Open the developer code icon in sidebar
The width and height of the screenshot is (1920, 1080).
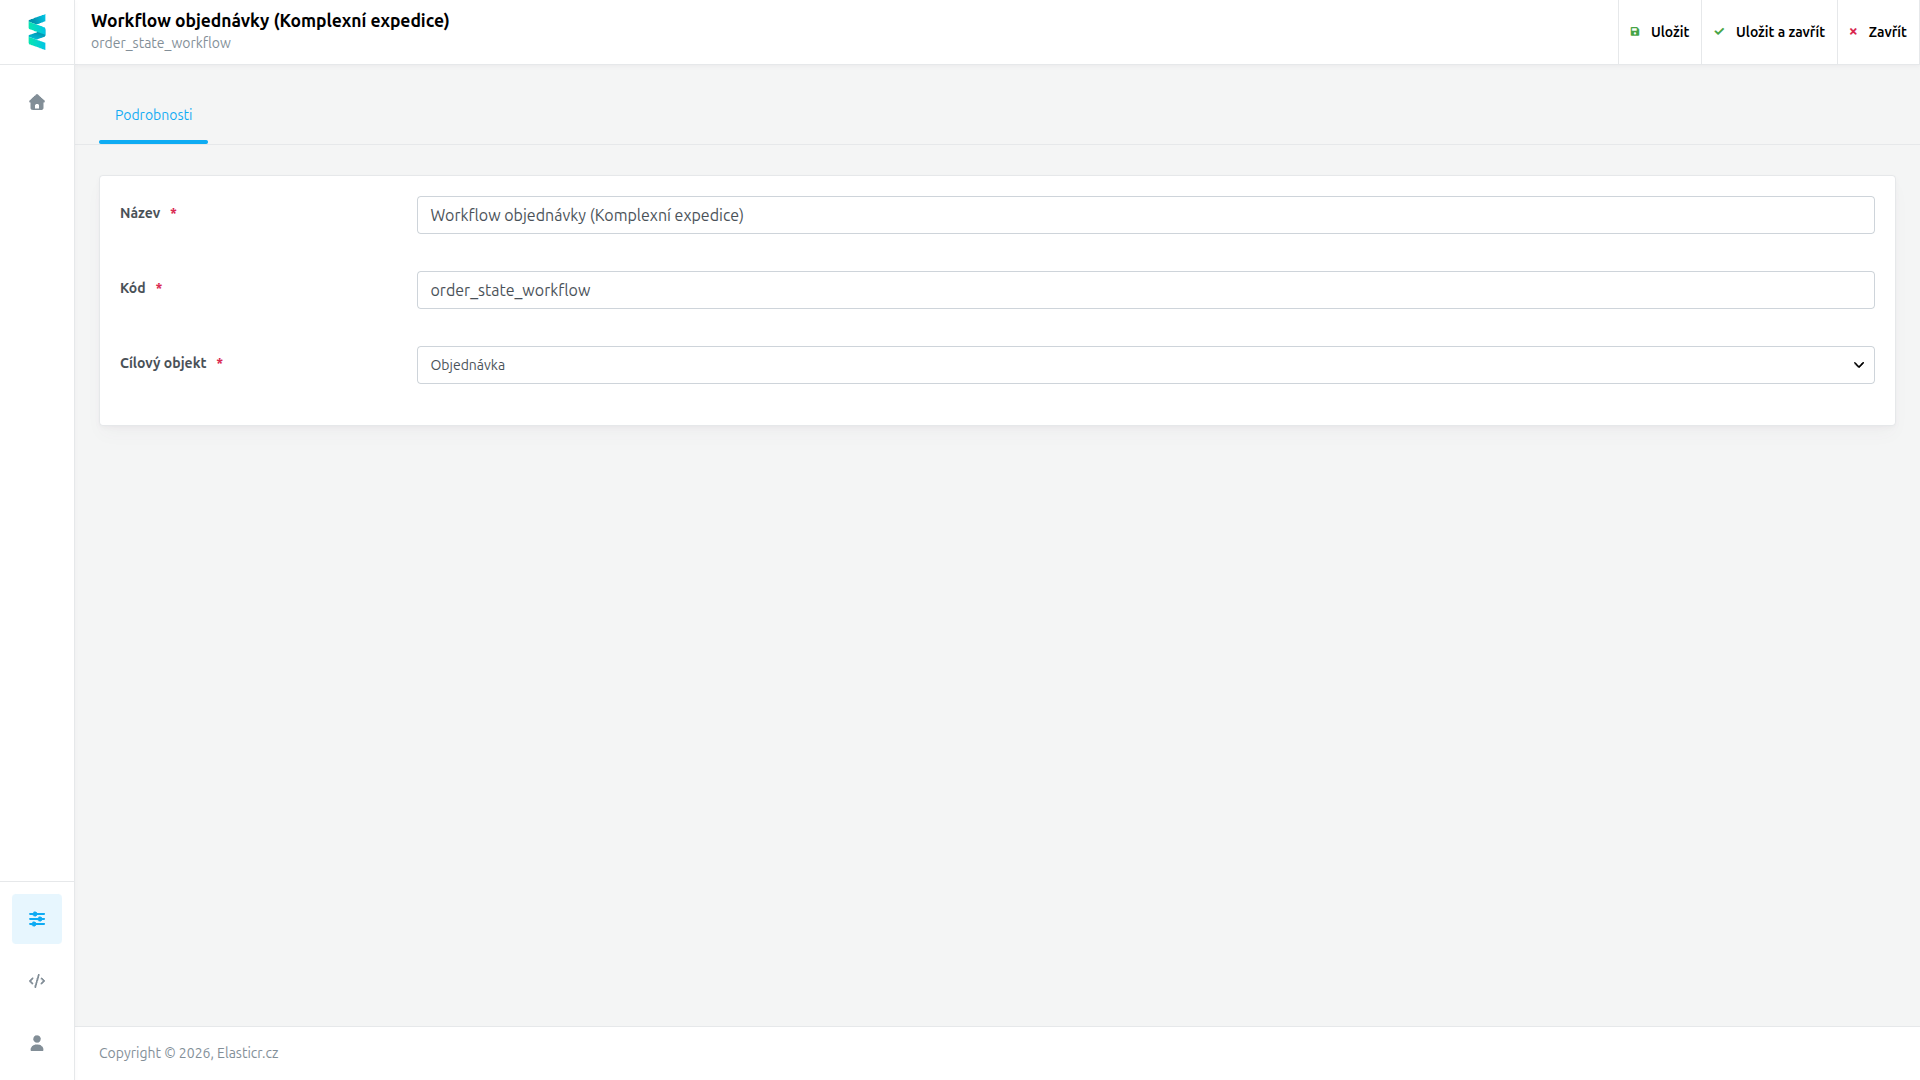click(x=37, y=981)
